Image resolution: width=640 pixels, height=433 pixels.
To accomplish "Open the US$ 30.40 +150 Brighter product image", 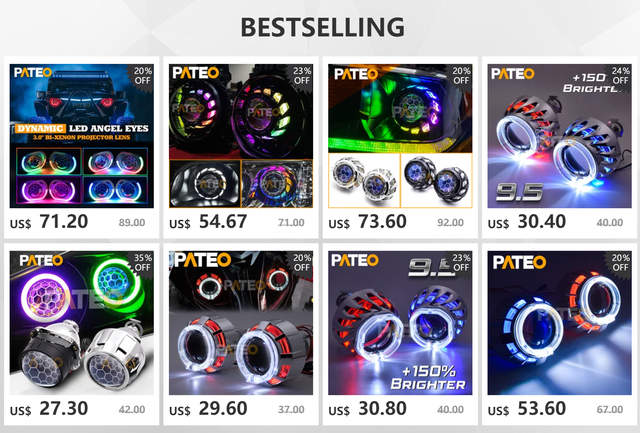I will [559, 136].
